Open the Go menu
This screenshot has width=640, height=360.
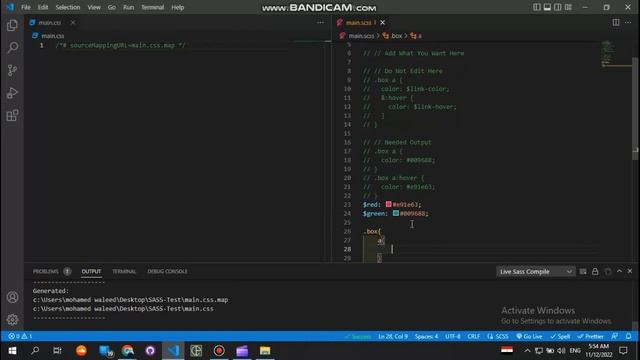[x=111, y=7]
